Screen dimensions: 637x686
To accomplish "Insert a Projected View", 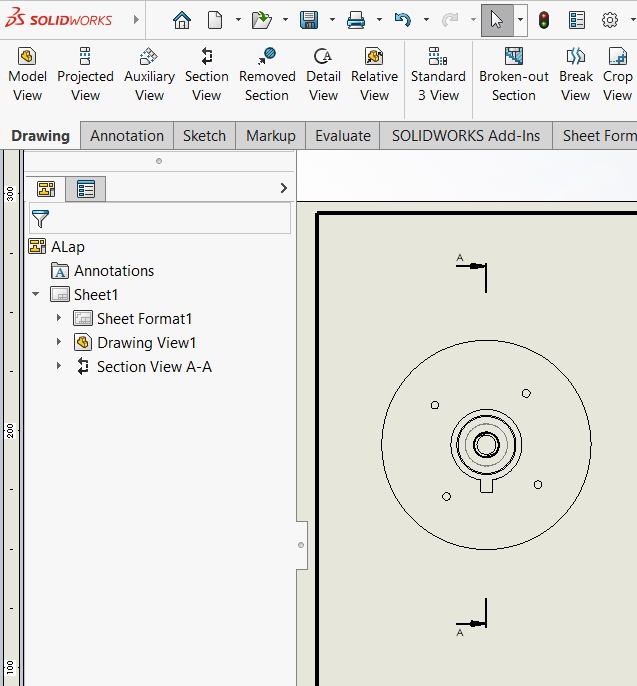I will coord(85,74).
